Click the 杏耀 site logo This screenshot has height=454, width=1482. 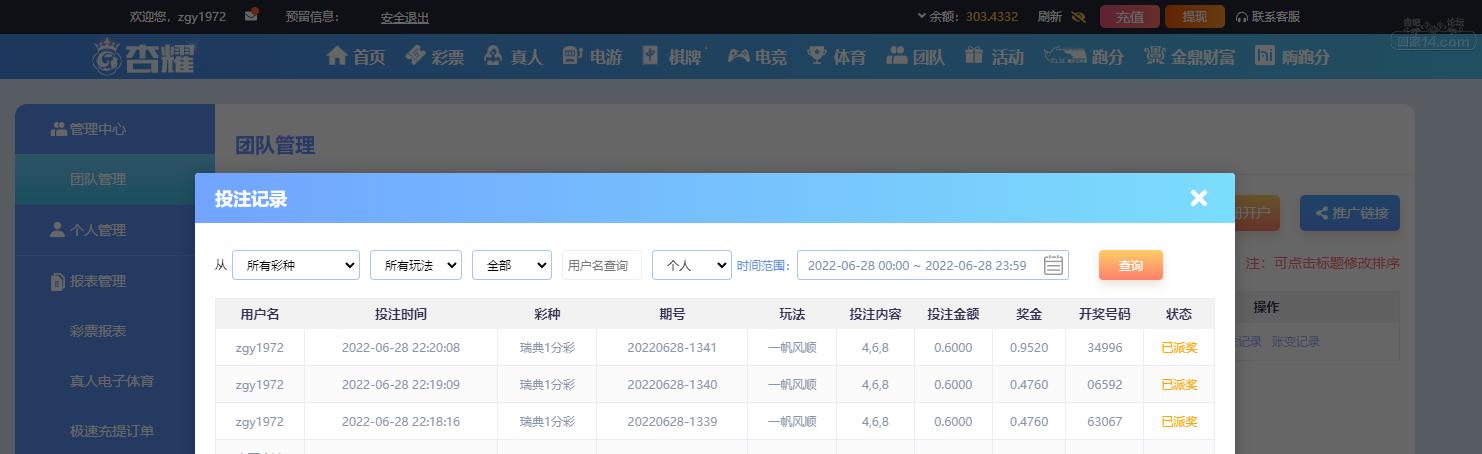click(x=143, y=57)
